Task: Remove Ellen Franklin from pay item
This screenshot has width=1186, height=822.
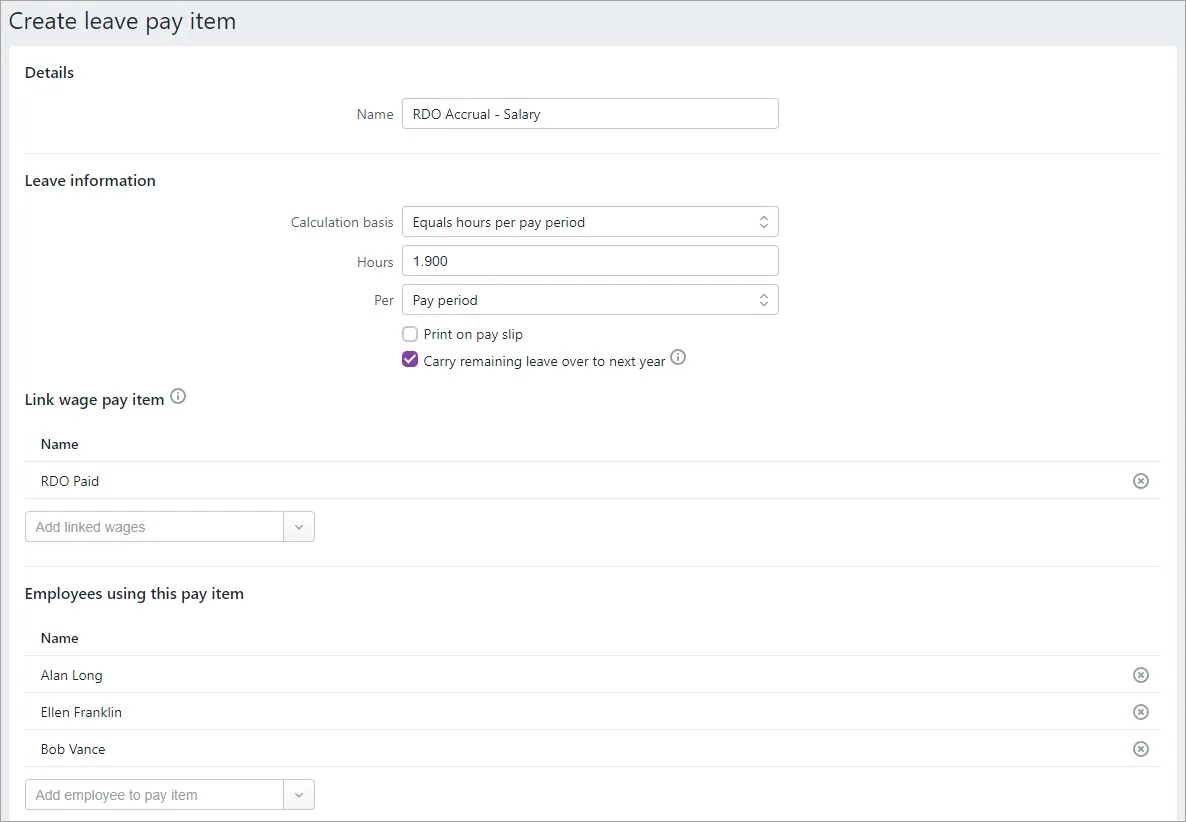Action: click(x=1141, y=712)
